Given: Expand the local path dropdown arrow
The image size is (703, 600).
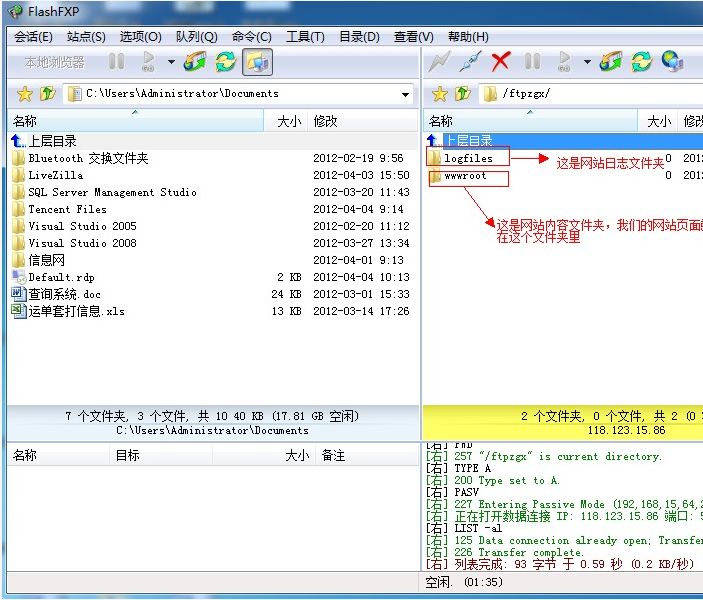Looking at the screenshot, I should tap(405, 94).
